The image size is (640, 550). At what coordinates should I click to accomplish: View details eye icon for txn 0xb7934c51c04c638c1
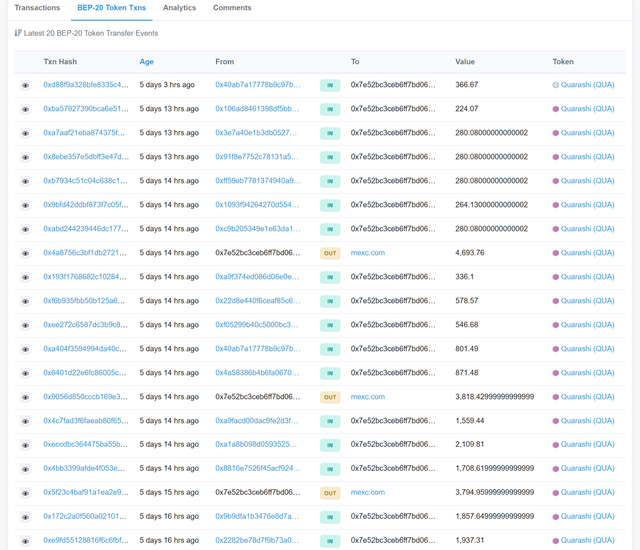pyautogui.click(x=25, y=181)
